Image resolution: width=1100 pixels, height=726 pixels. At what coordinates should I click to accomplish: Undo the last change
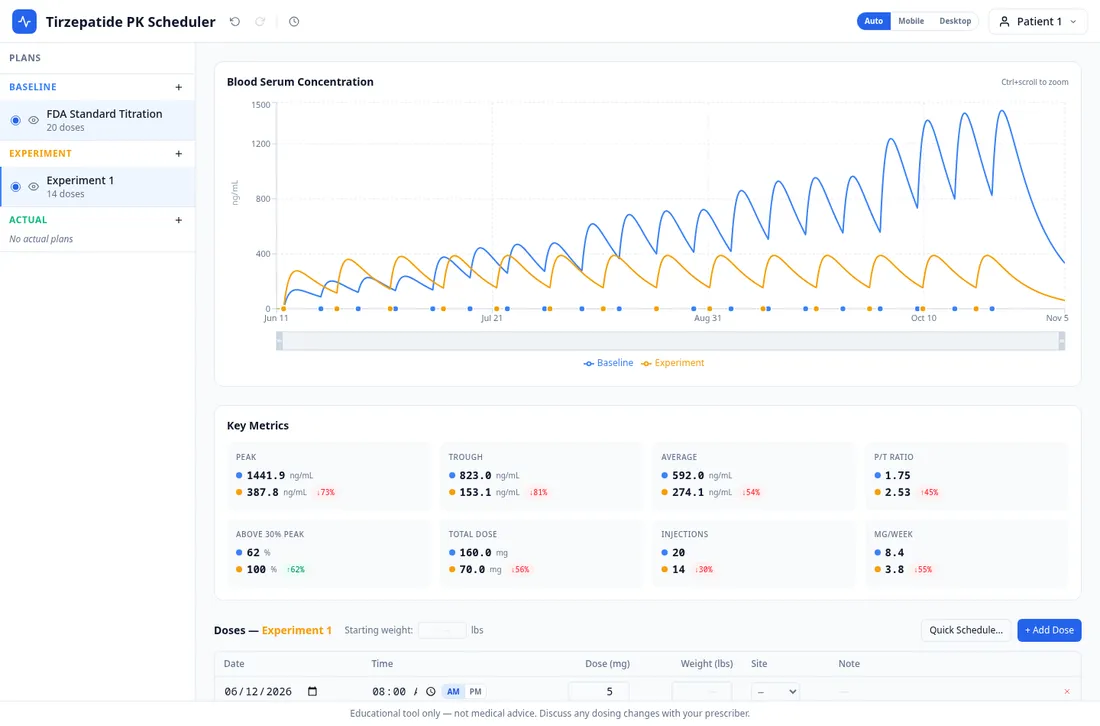(235, 22)
